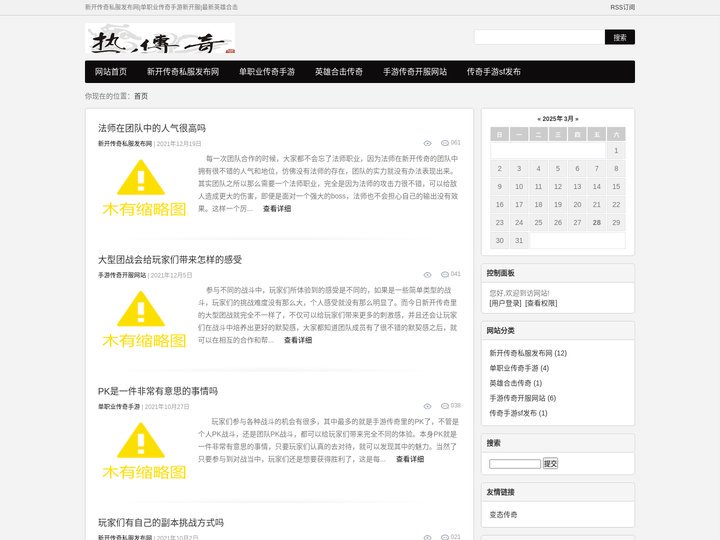Image resolution: width=720 pixels, height=540 pixels.
Task: Open 新开传奇私服发布网 navigation menu item
Action: coord(183,72)
